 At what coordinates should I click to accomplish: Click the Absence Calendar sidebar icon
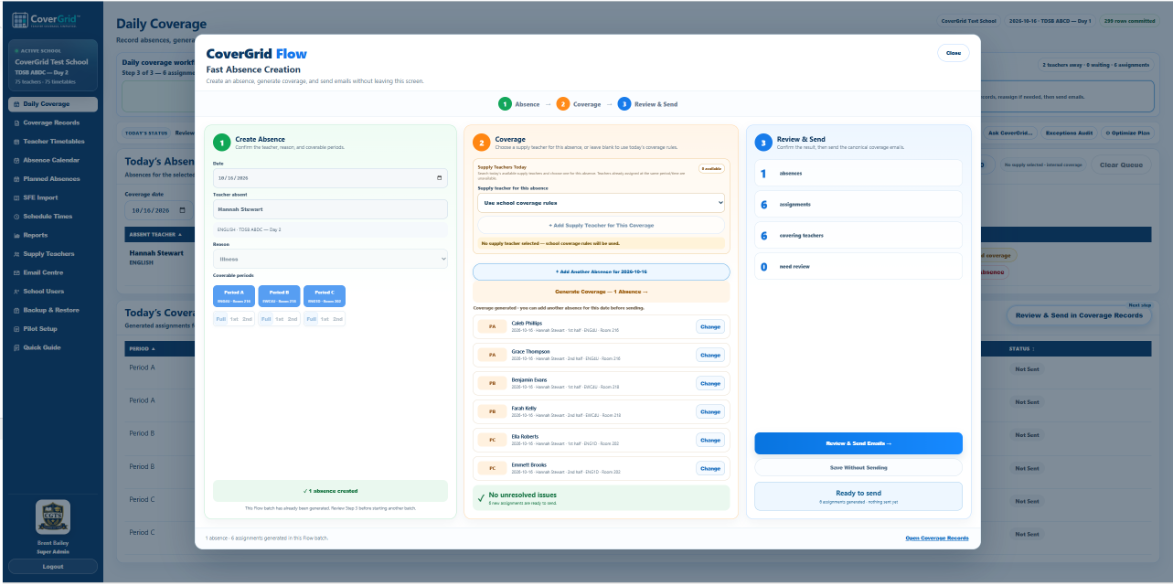point(16,161)
